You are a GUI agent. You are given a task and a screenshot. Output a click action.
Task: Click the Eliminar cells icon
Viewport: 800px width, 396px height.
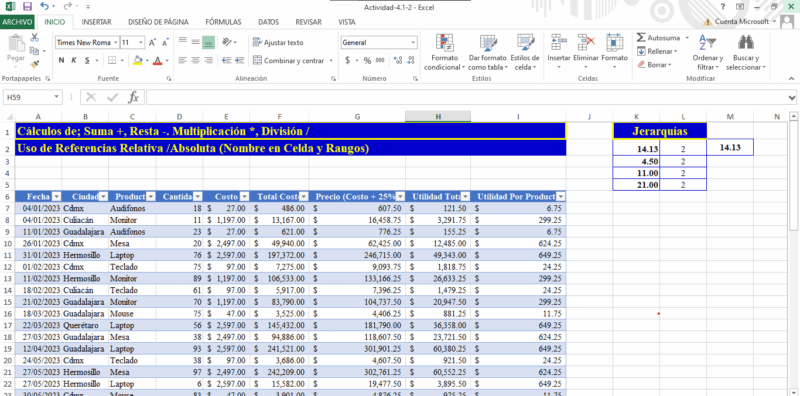tap(586, 42)
